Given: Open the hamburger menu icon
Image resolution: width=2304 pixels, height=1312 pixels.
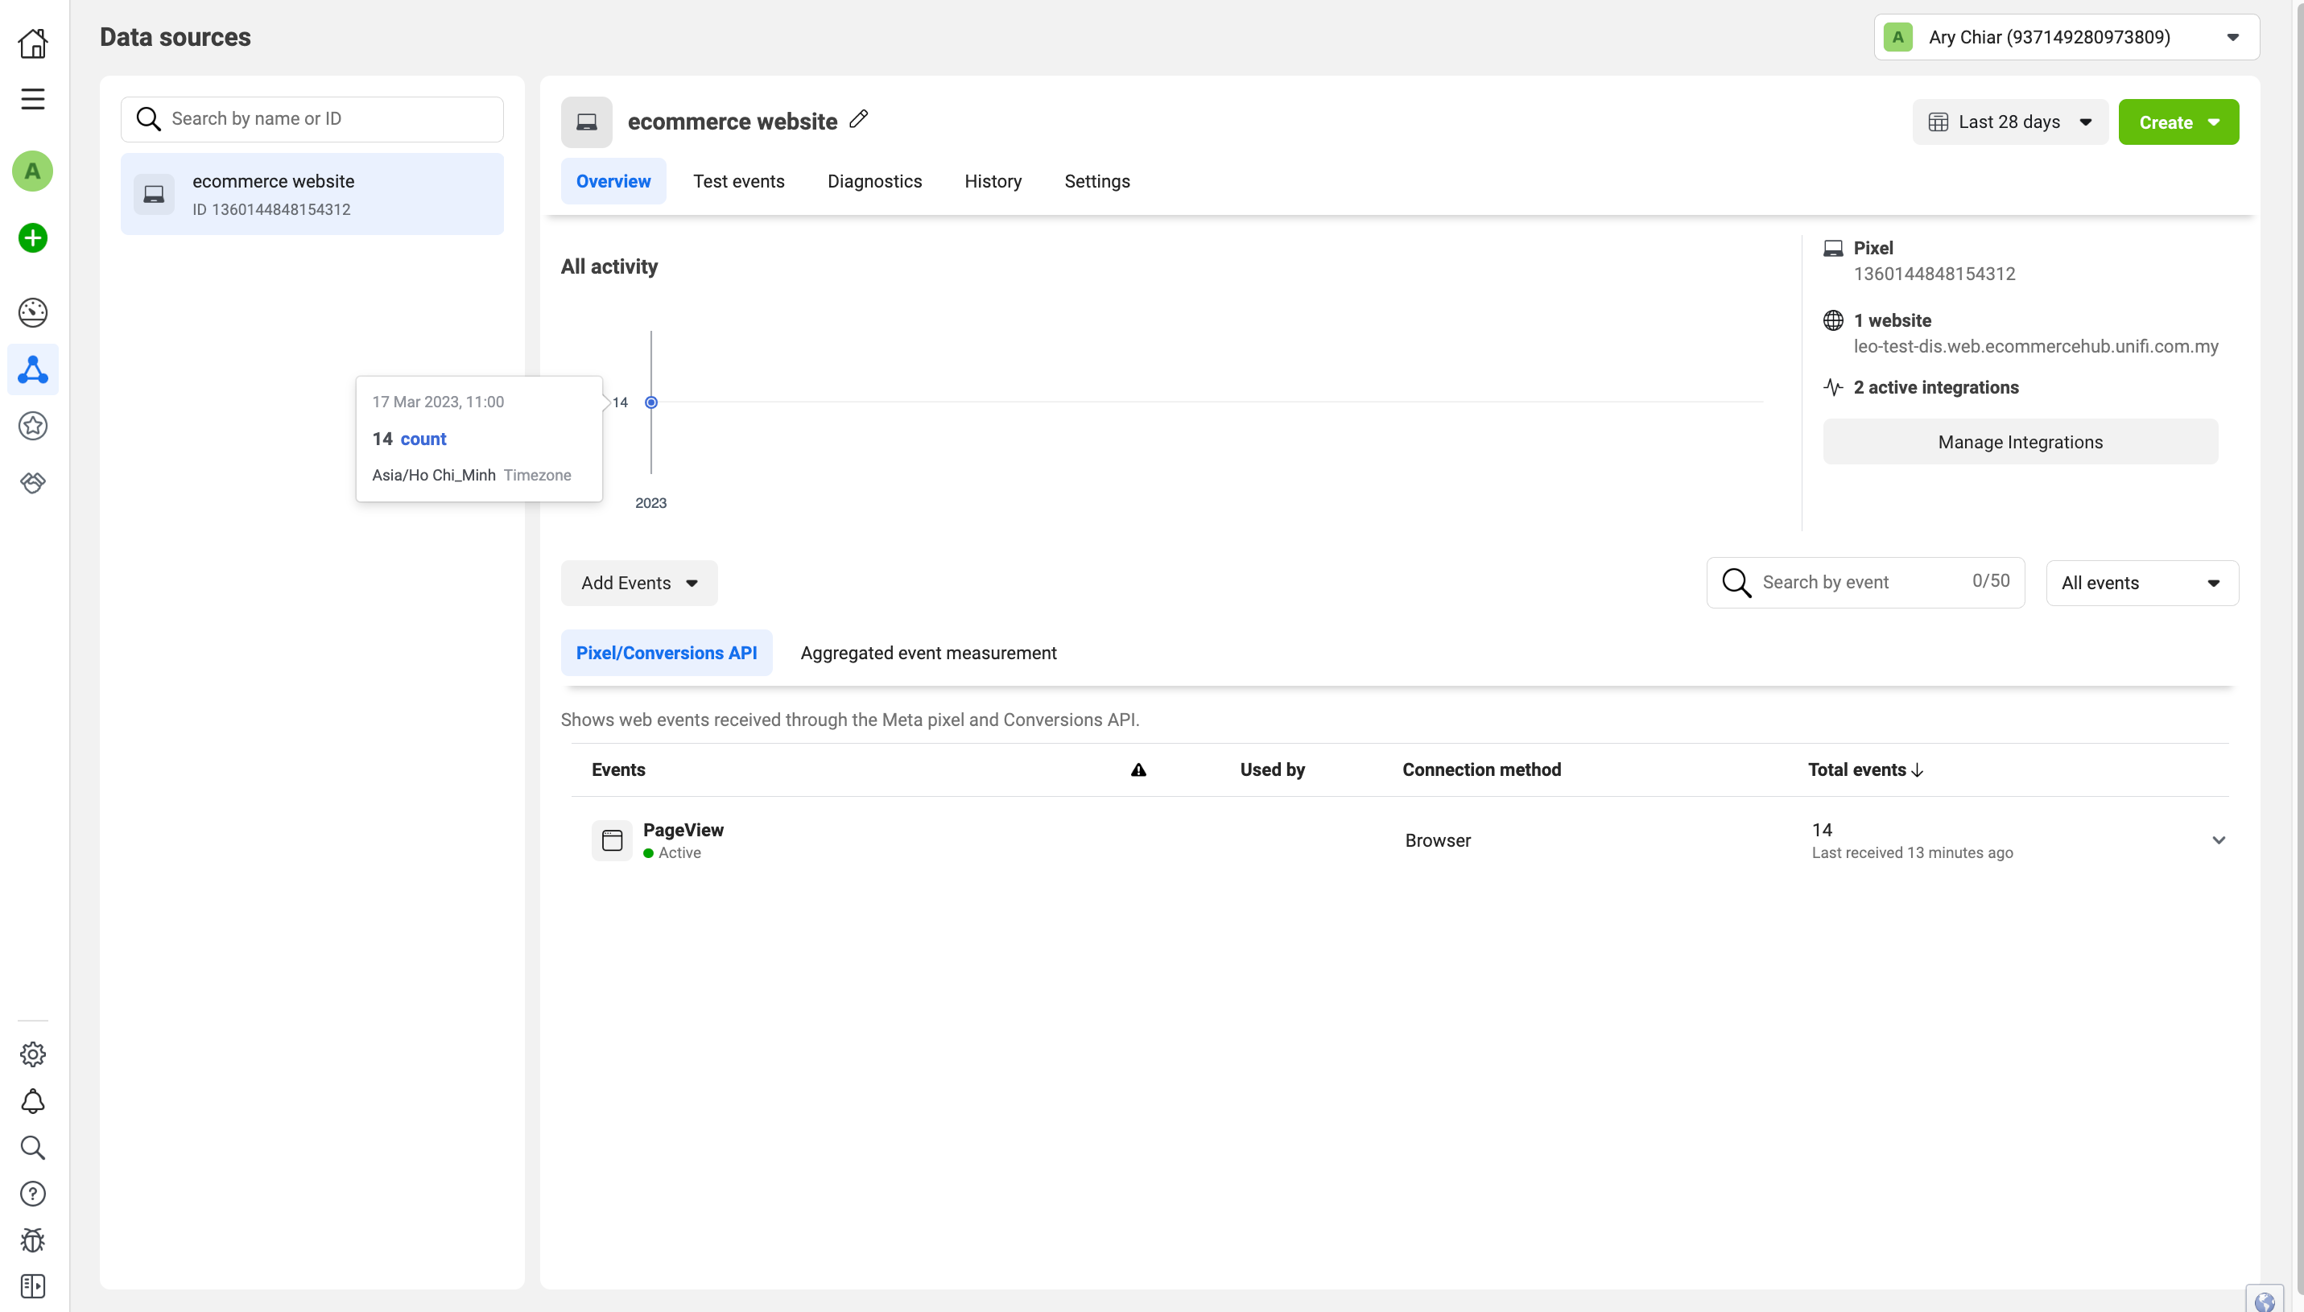Looking at the screenshot, I should [33, 99].
